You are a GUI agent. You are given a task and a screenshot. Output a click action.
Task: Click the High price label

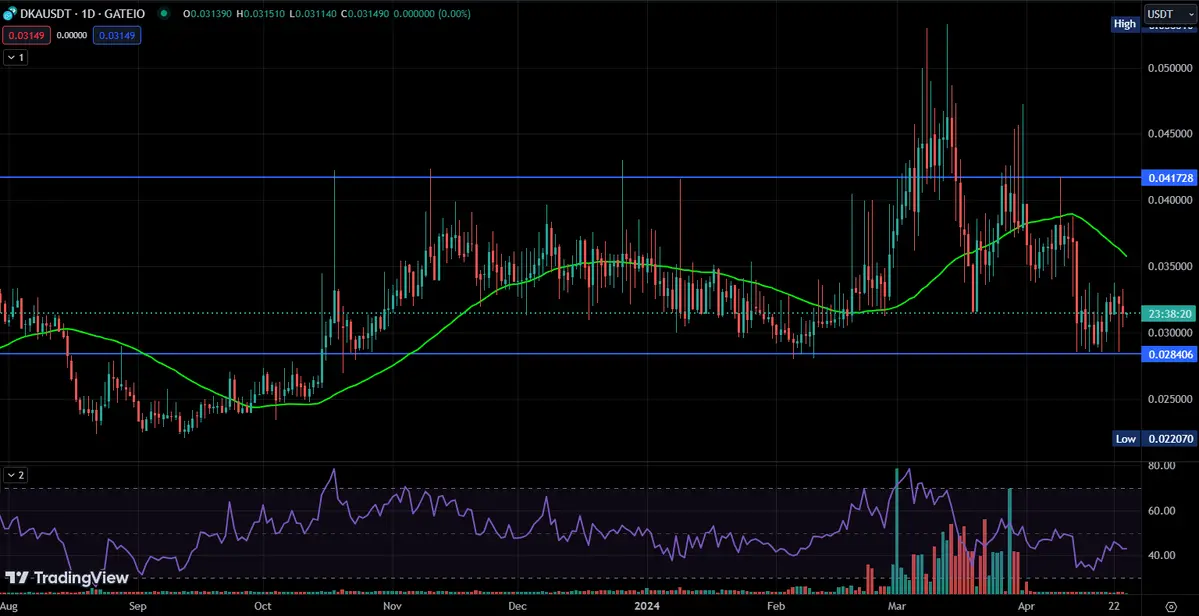1124,24
